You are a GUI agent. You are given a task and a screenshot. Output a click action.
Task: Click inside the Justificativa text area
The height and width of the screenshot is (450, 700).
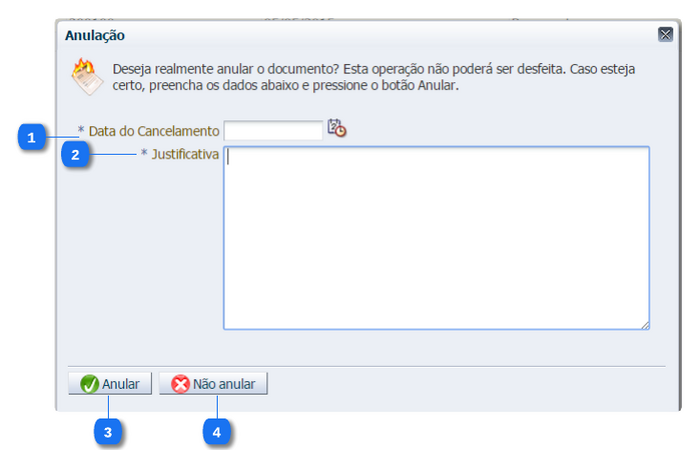click(436, 238)
